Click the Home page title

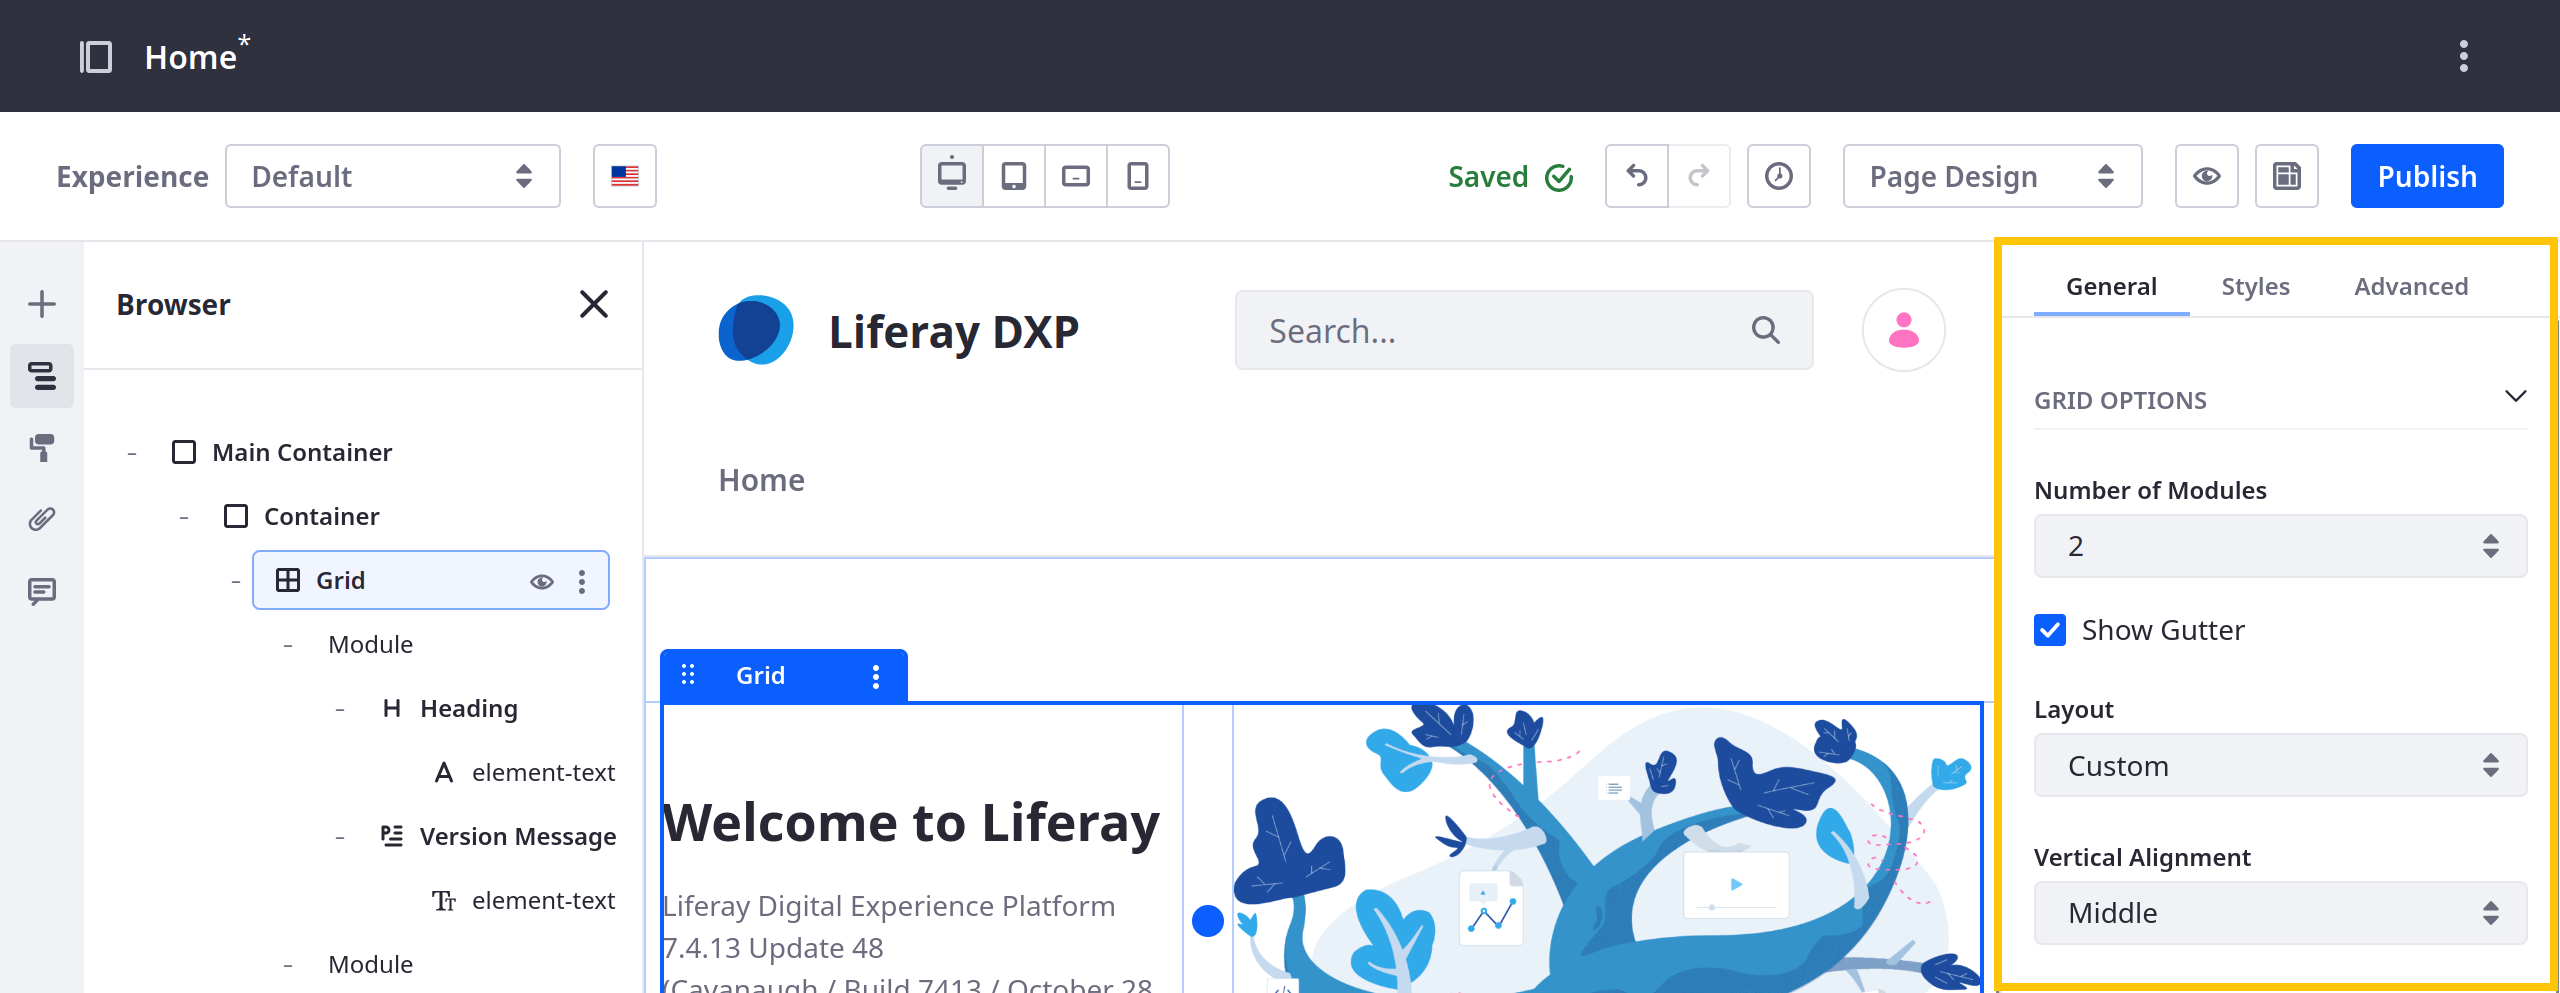click(191, 57)
